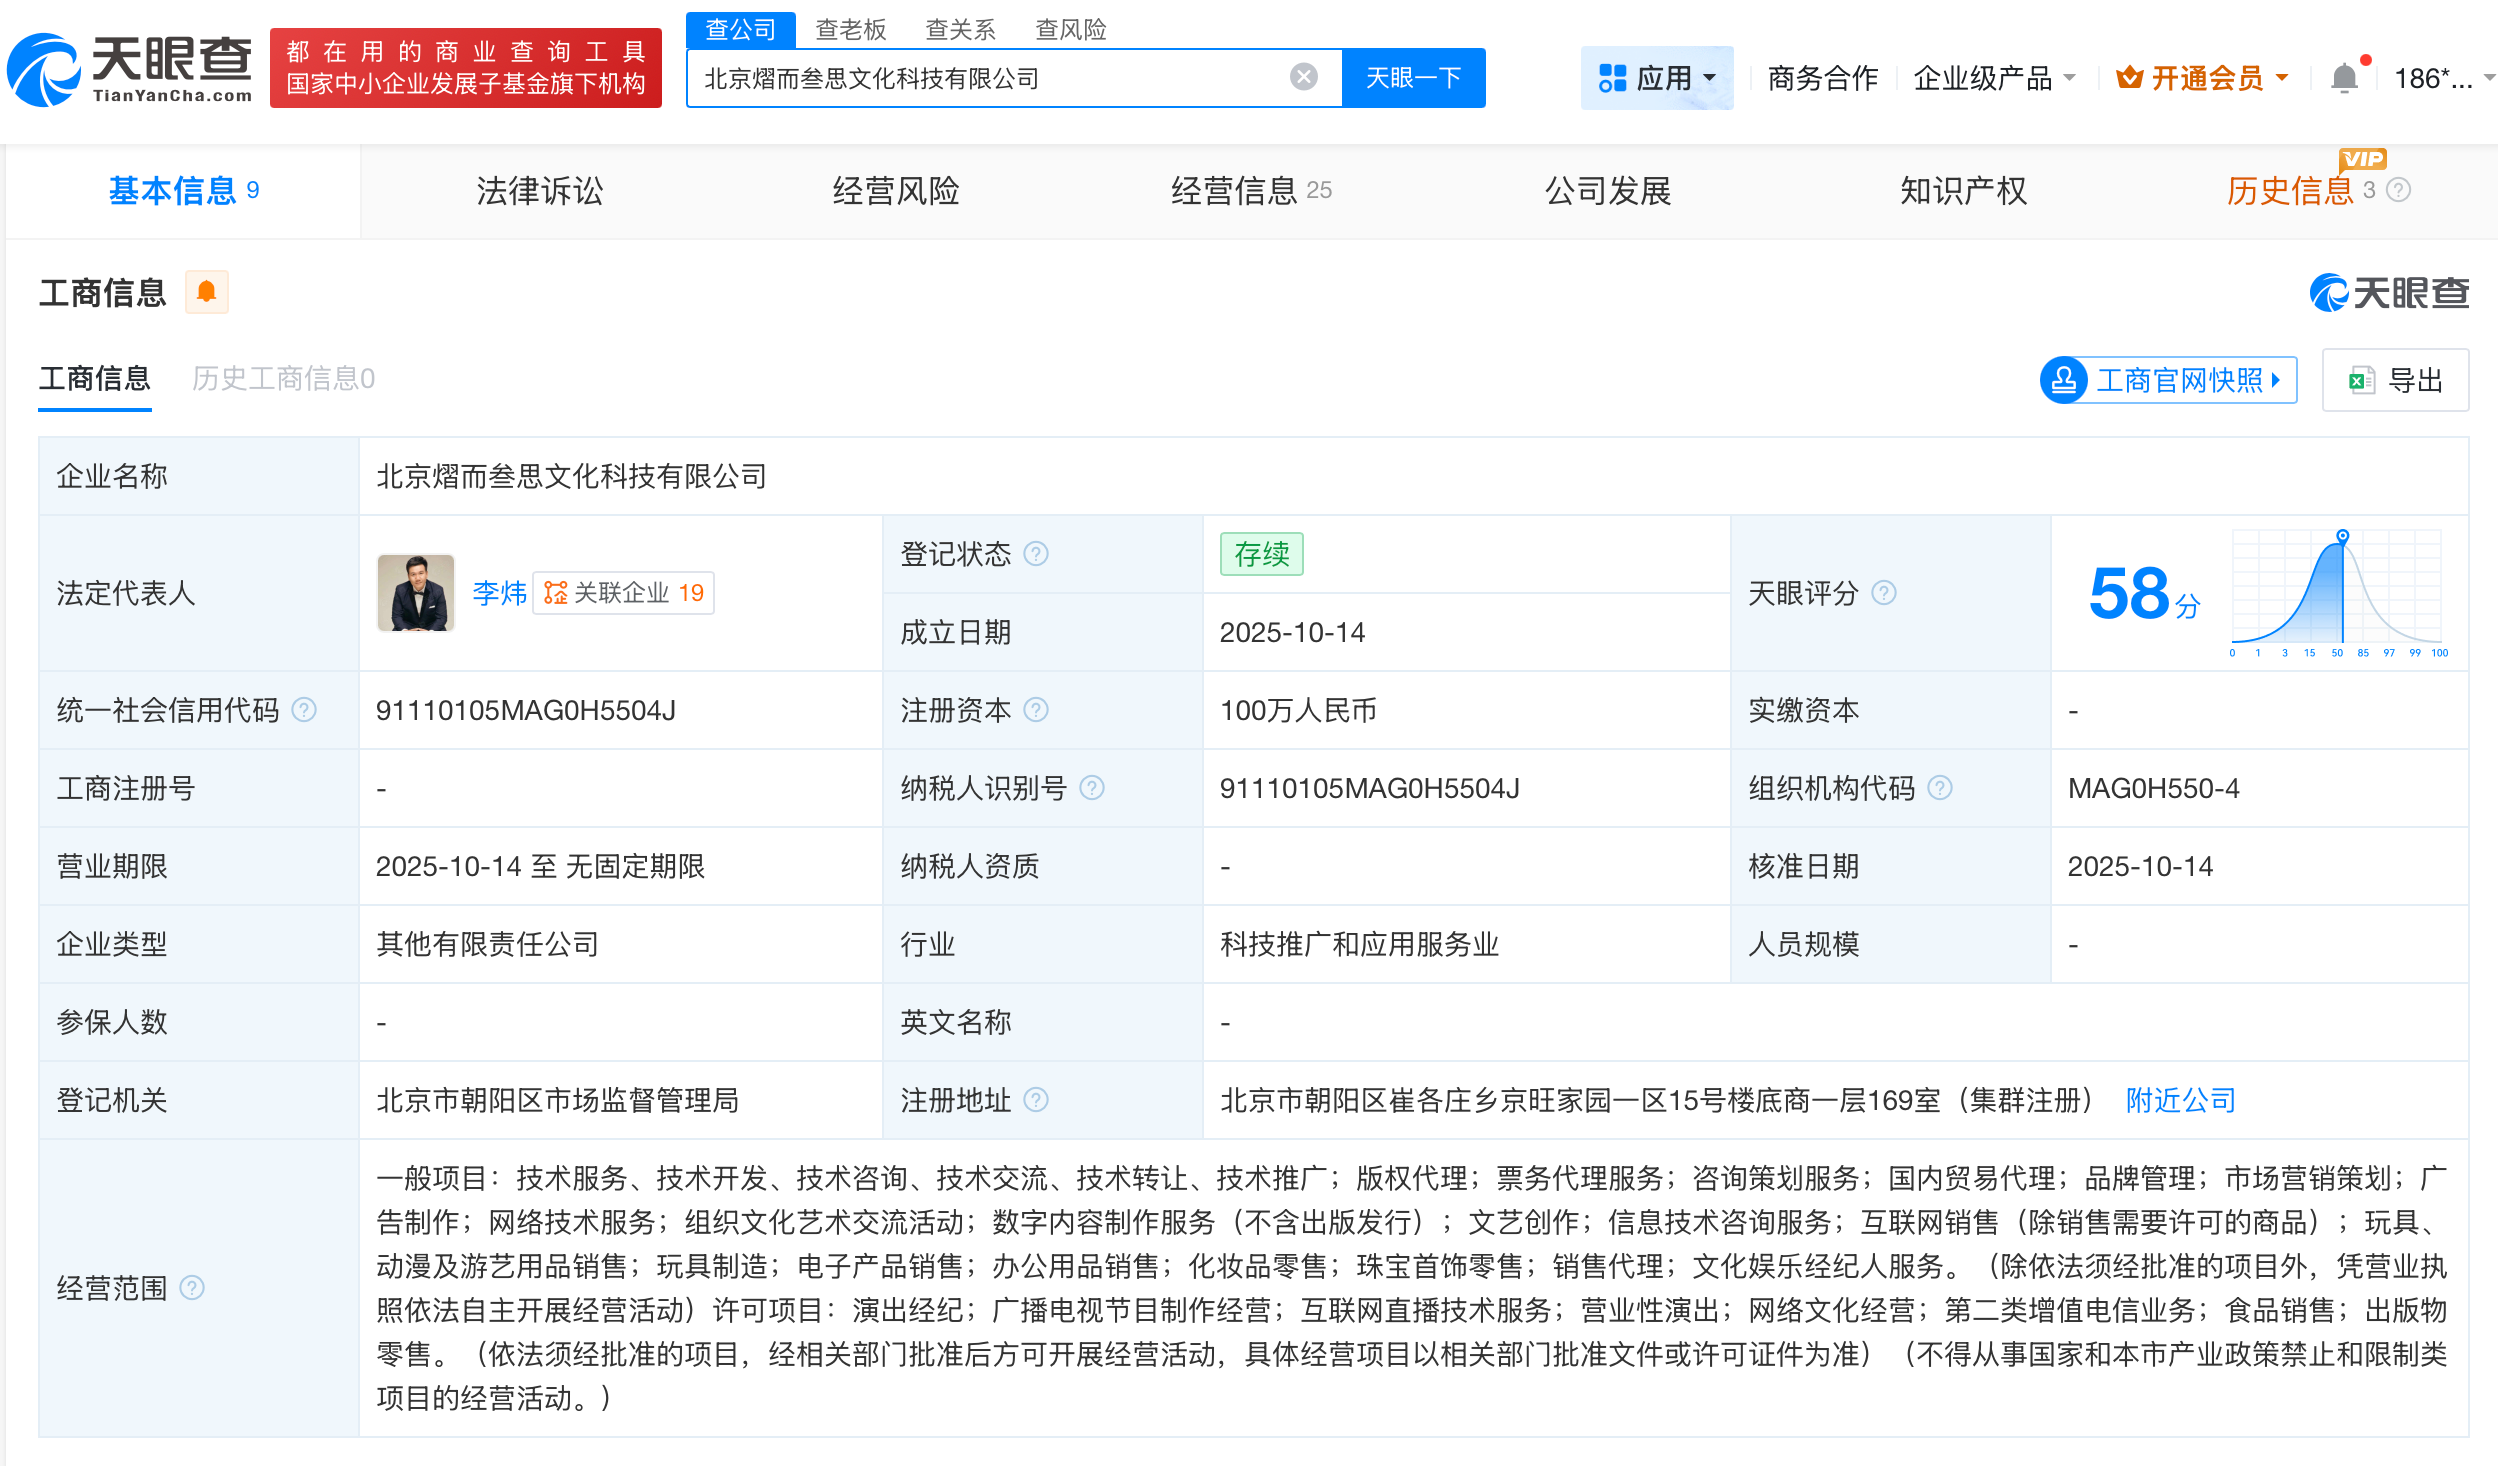The image size is (2498, 1466).
Task: Switch to the 查老板 search tab
Action: point(848,29)
